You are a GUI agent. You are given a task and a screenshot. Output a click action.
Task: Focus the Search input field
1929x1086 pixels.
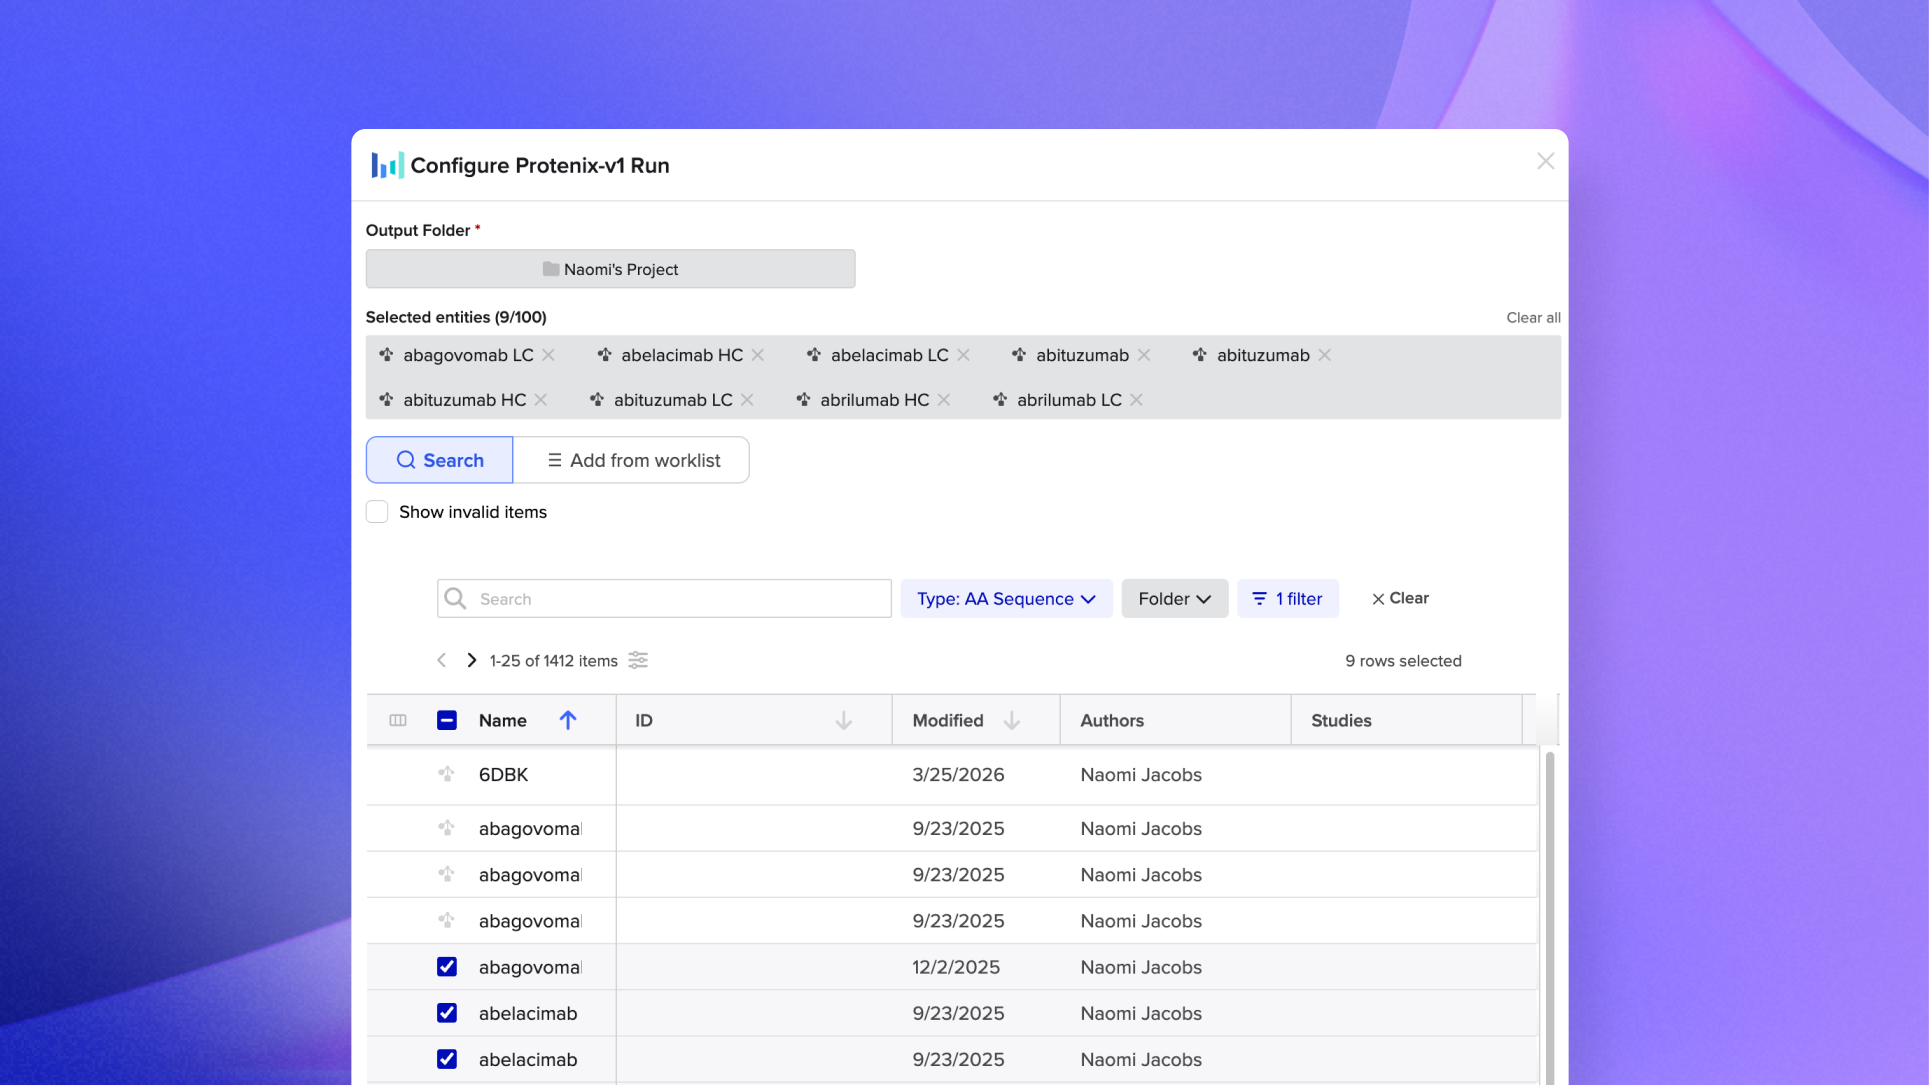point(664,598)
